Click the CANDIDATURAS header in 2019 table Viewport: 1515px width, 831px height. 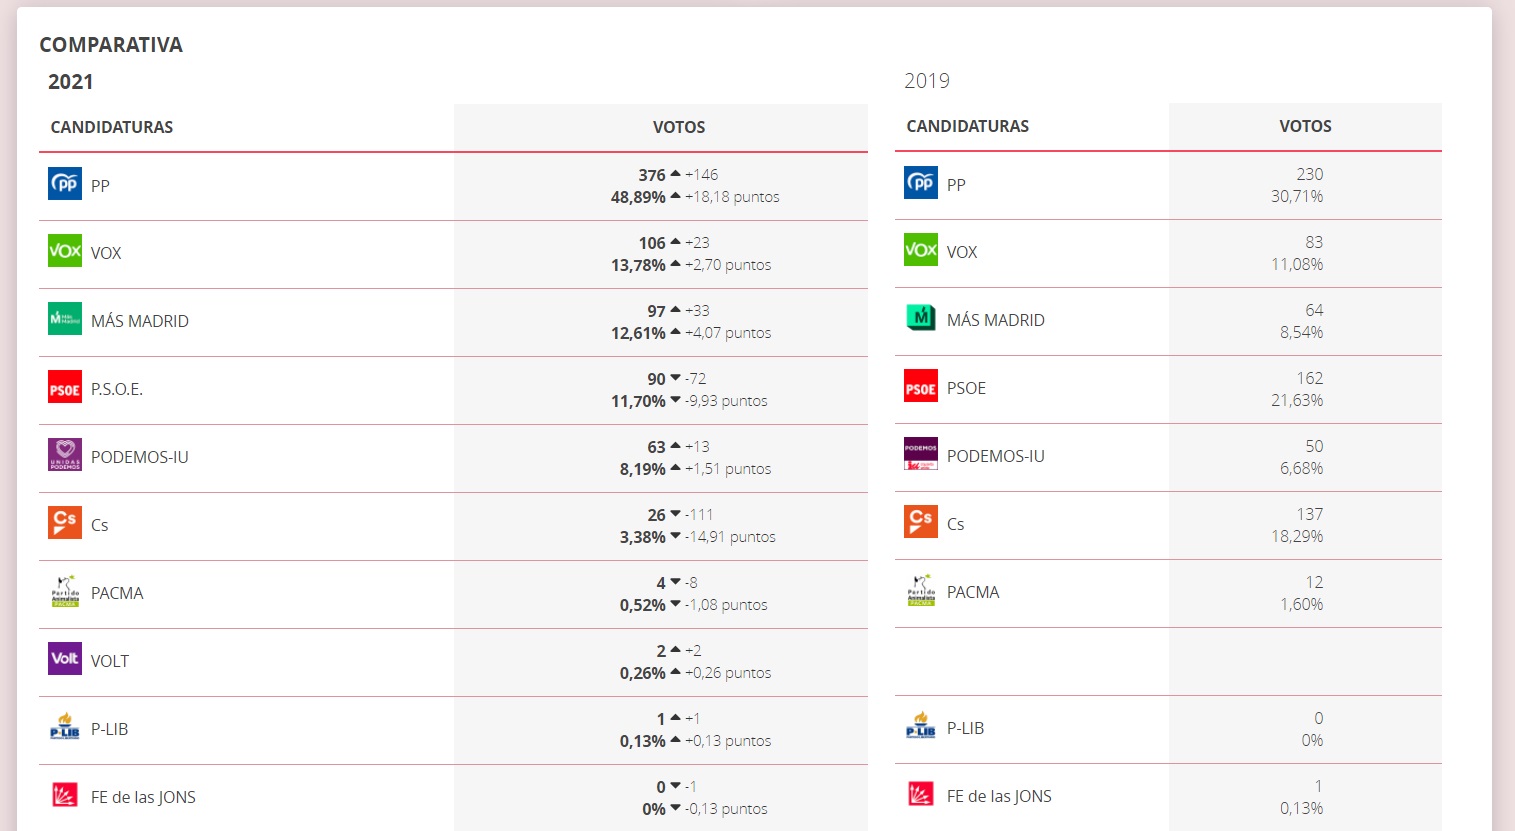[x=968, y=126]
